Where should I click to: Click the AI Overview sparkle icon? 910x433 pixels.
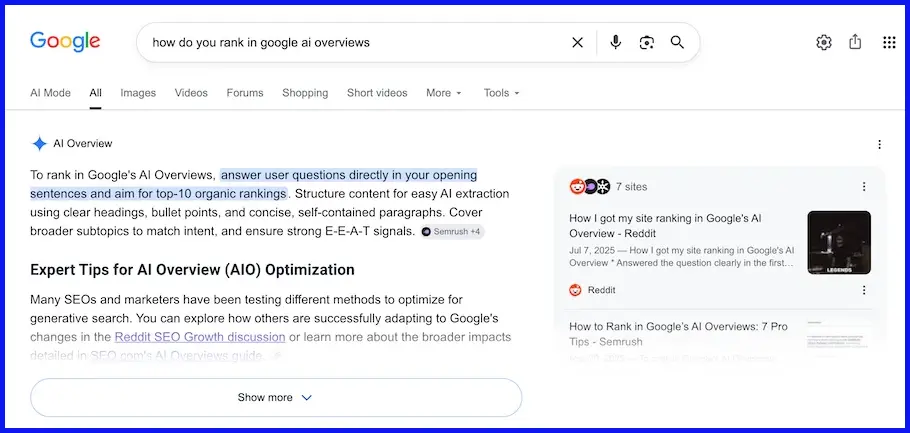click(x=39, y=143)
